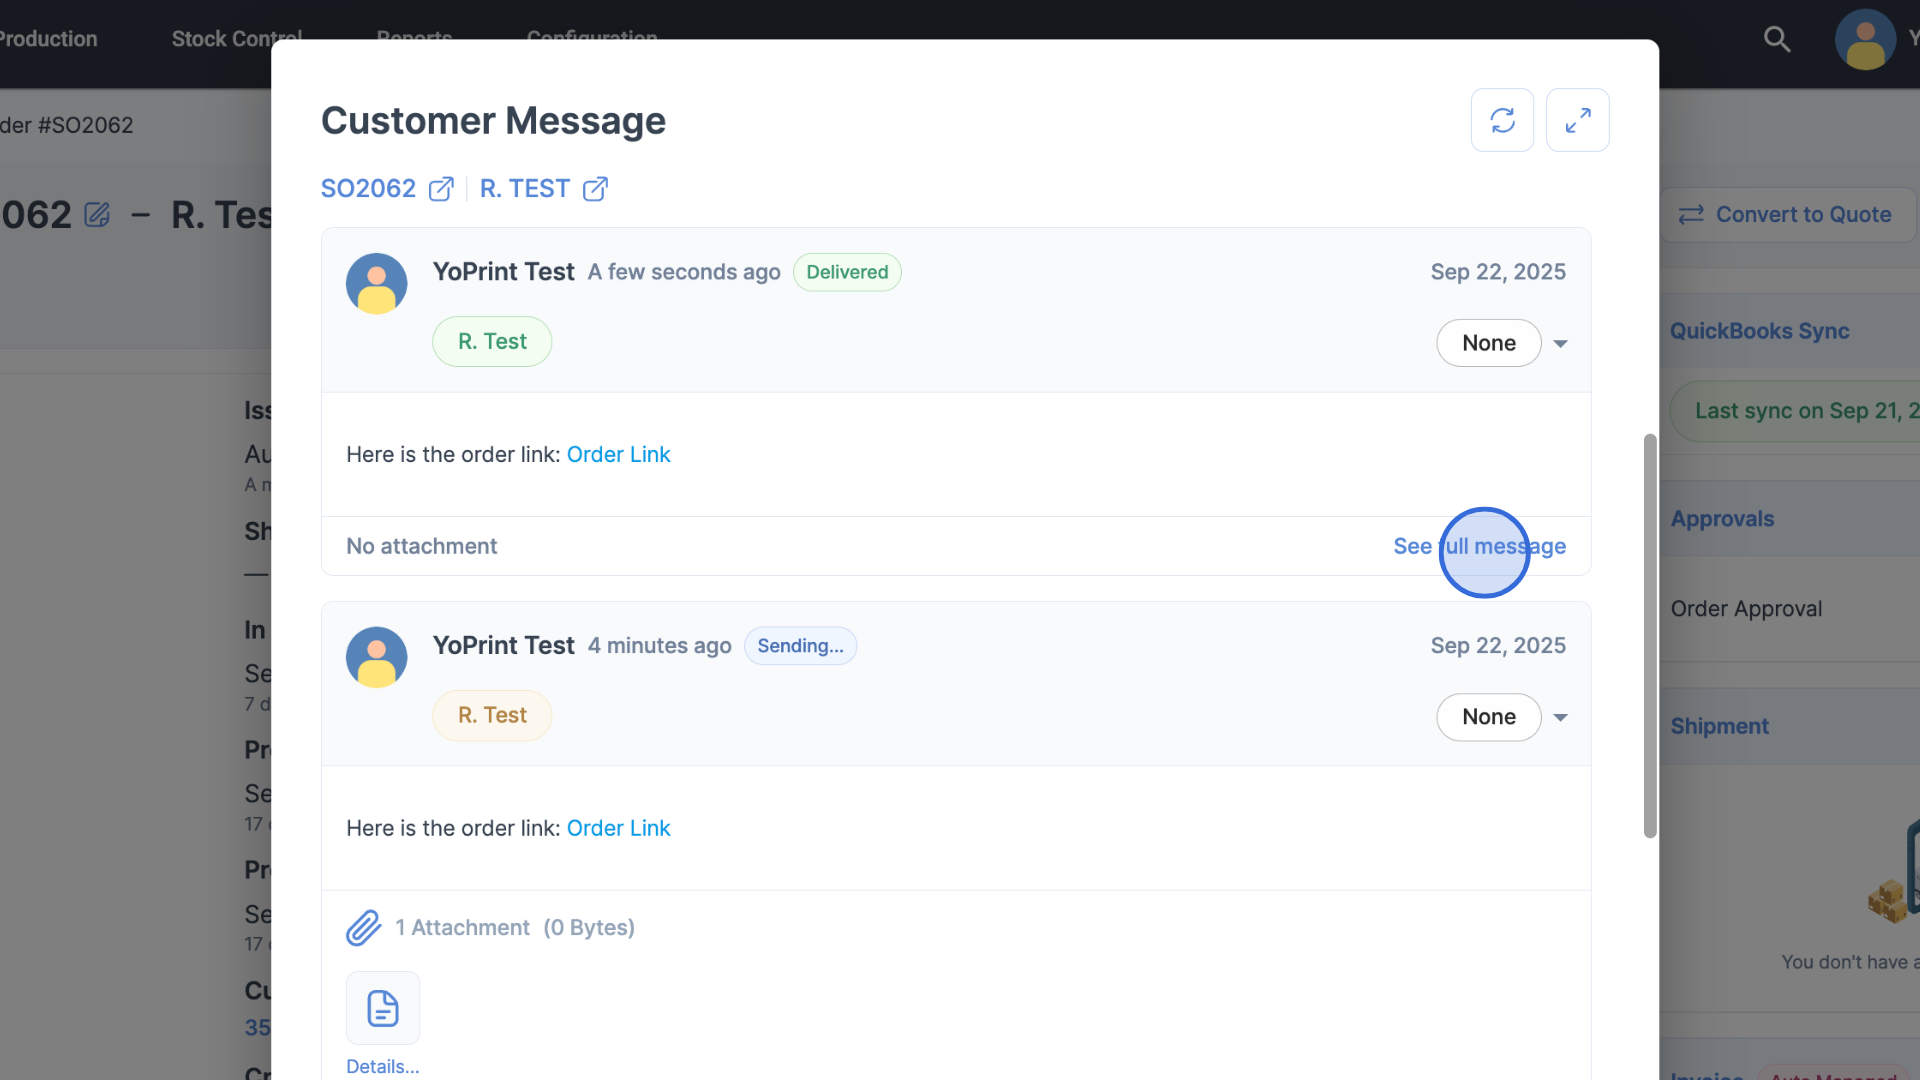The height and width of the screenshot is (1080, 1920).
Task: Expand the Customer Message dialog to fullscreen
Action: [x=1577, y=120]
